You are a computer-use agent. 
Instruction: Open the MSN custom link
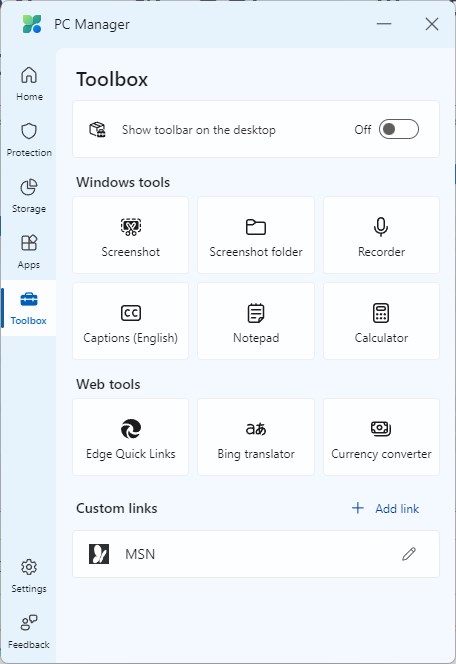pos(256,554)
